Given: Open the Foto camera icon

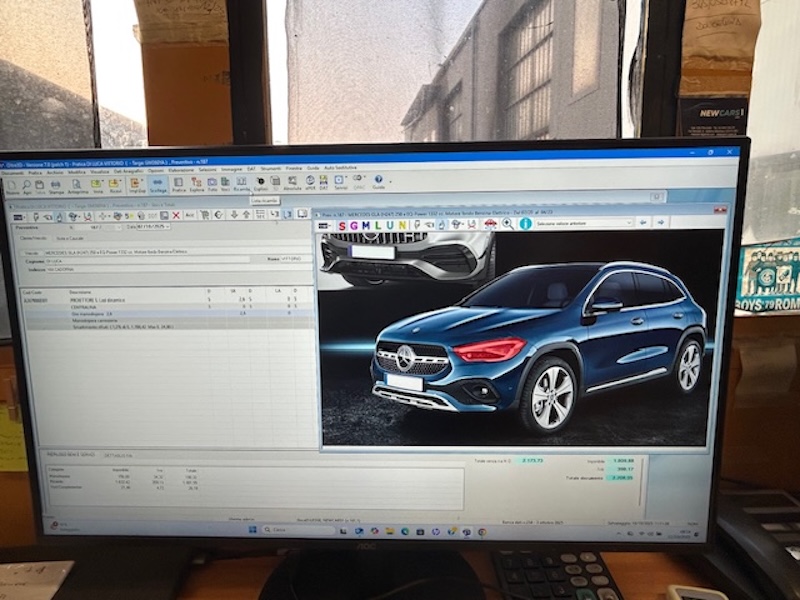Looking at the screenshot, I should (x=212, y=184).
